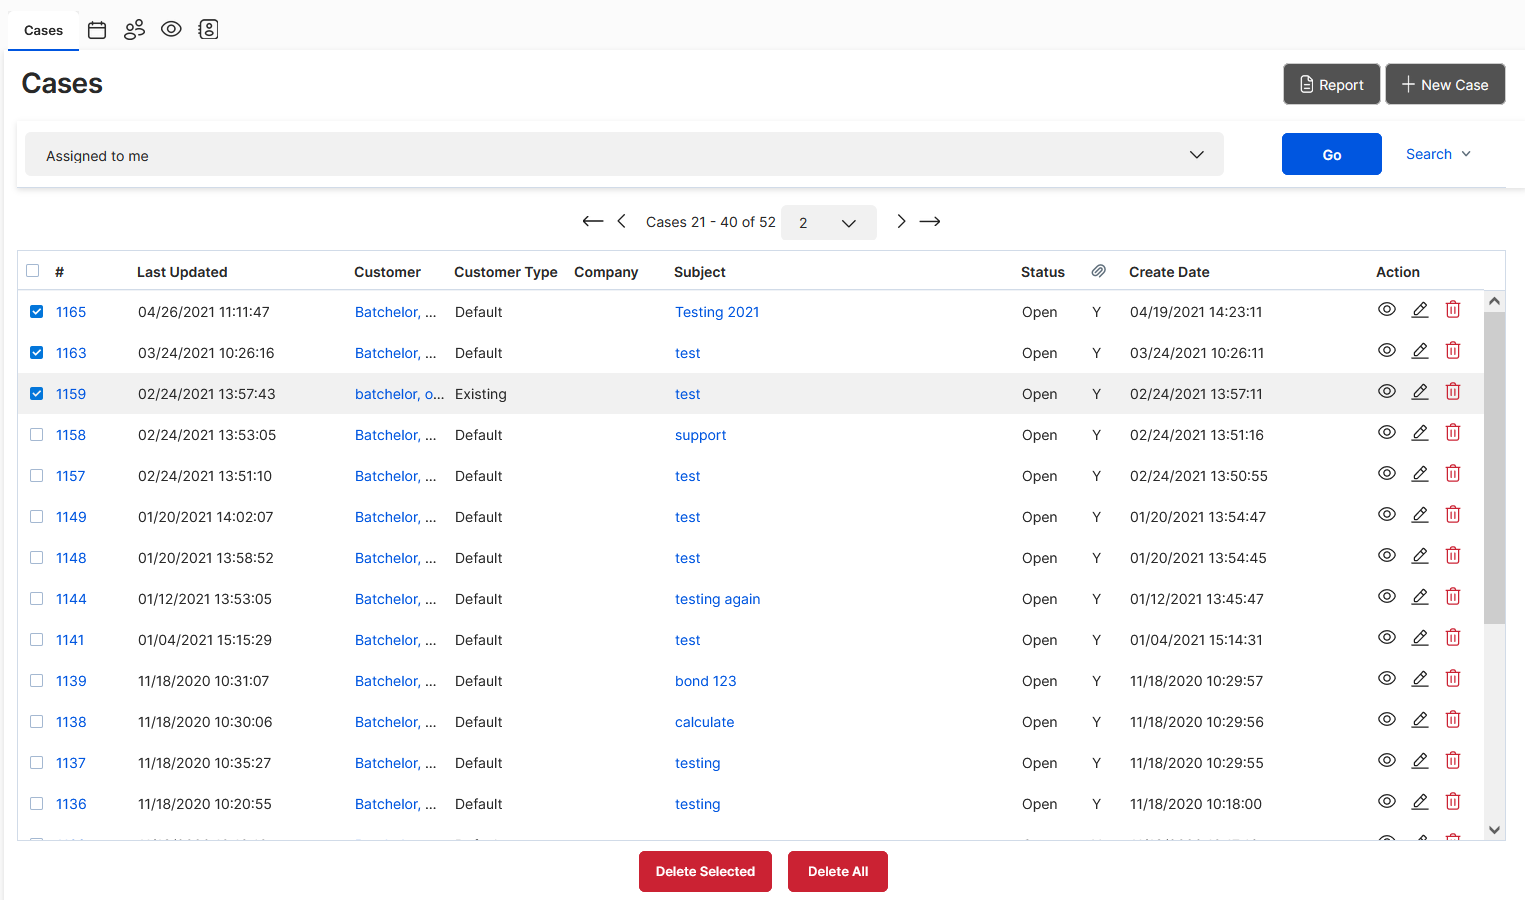Open the Testing 2021 subject link

[717, 312]
